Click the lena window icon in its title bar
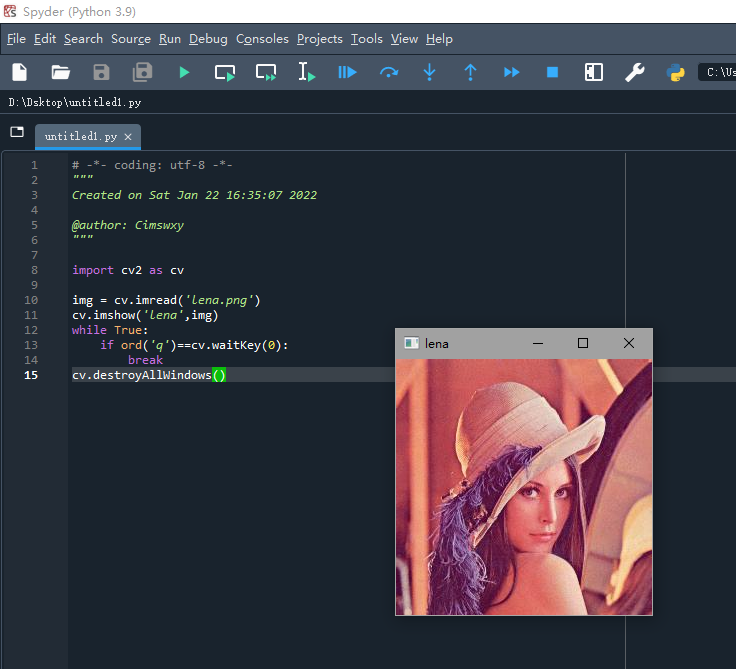 point(411,343)
